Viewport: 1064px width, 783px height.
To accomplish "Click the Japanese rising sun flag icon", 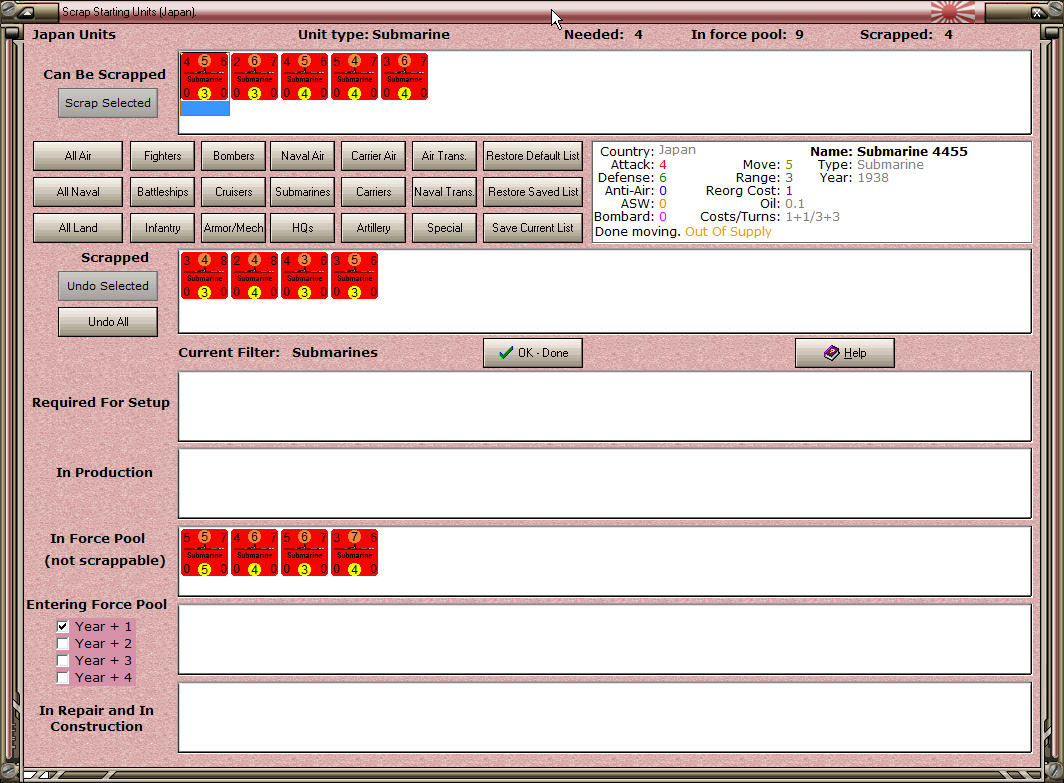I will tap(953, 12).
